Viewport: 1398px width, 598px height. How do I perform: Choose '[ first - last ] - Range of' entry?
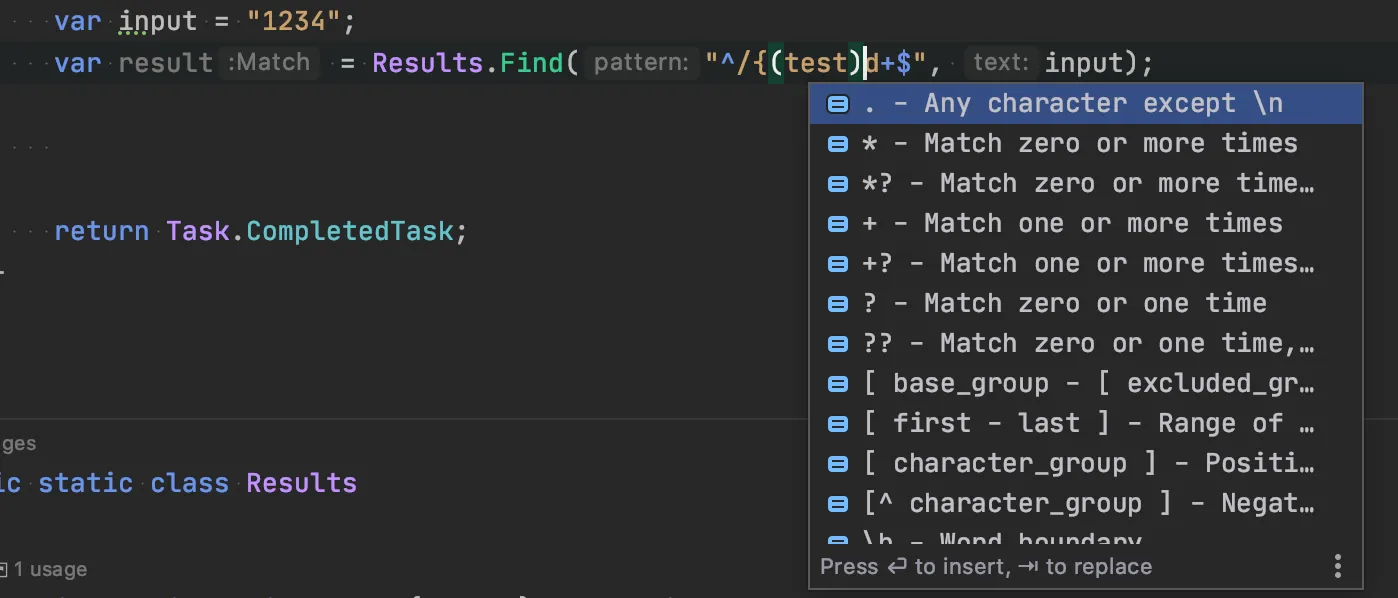pos(1085,423)
